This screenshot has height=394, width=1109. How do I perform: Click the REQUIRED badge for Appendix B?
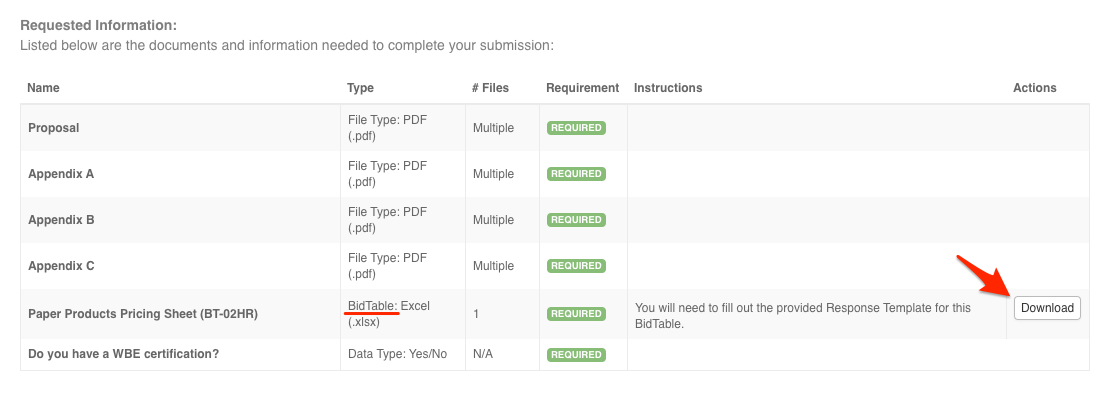[x=576, y=220]
